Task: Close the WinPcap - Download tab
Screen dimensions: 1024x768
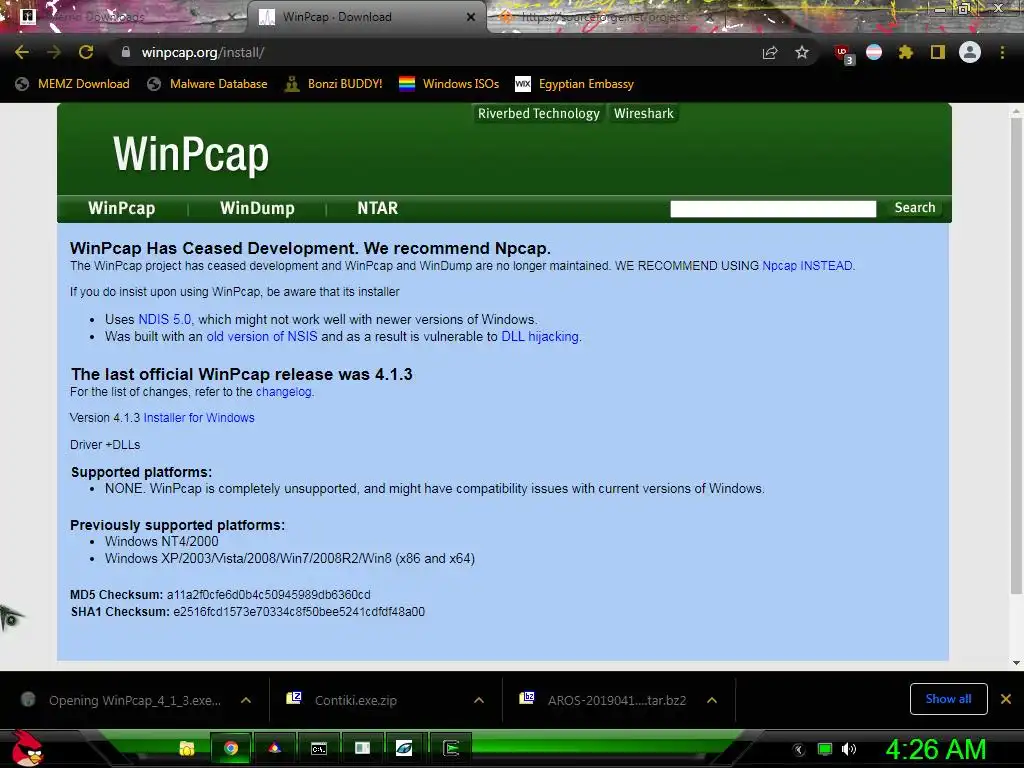Action: 471,17
